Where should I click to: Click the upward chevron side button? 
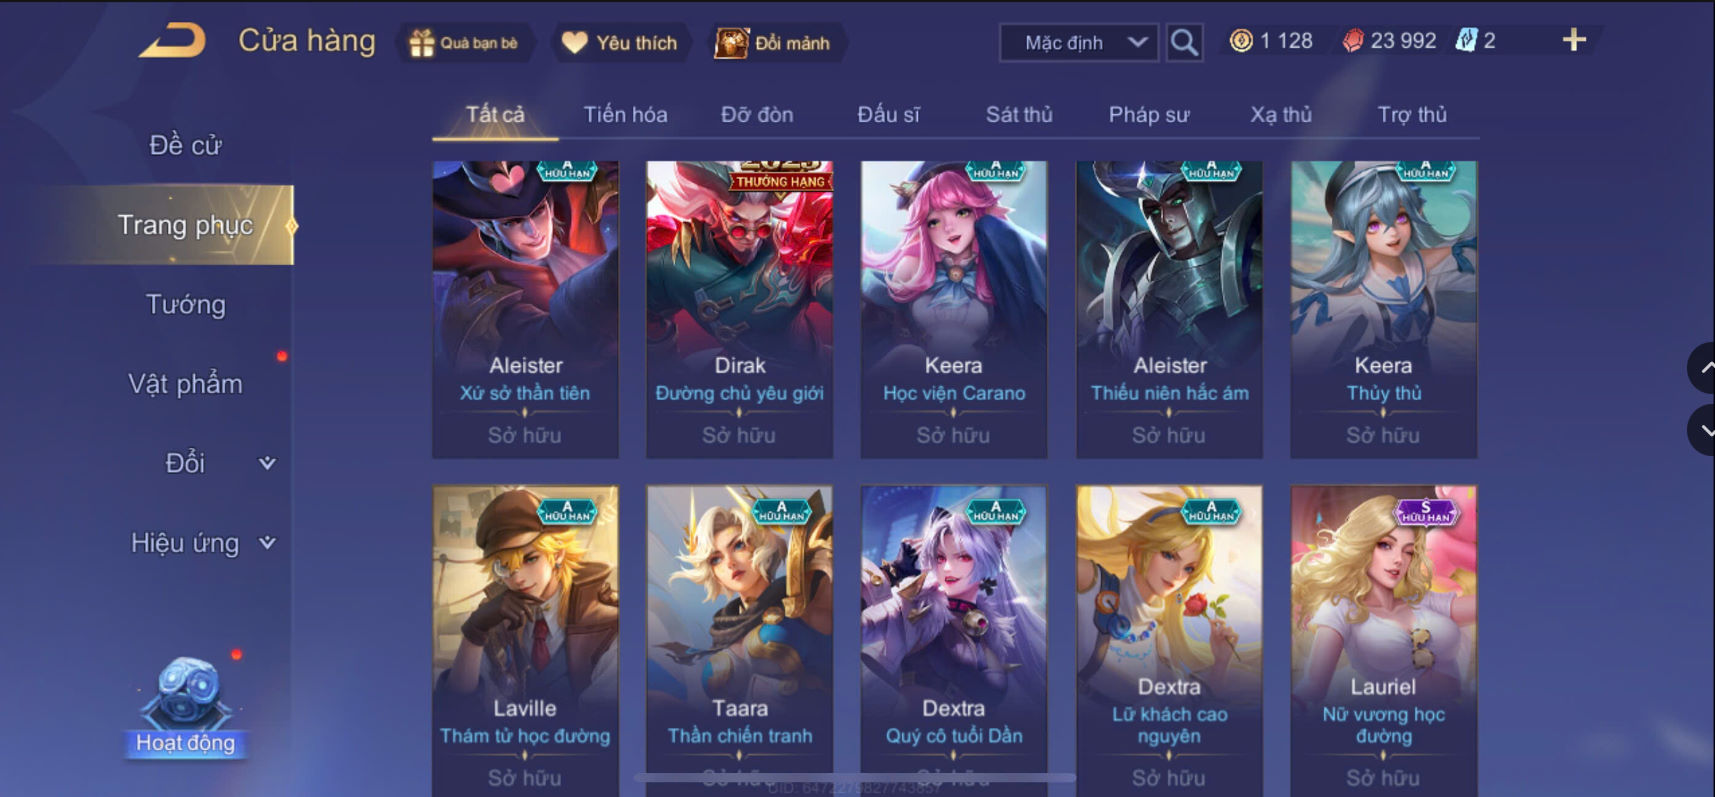point(1704,368)
